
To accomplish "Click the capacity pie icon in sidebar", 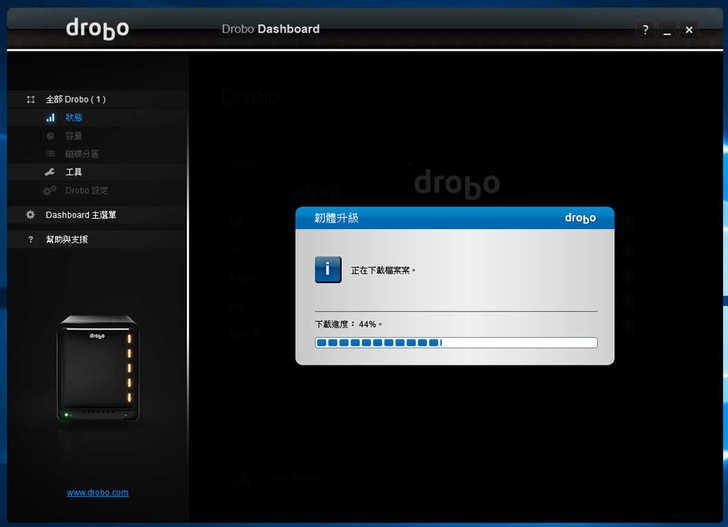I will [x=50, y=136].
